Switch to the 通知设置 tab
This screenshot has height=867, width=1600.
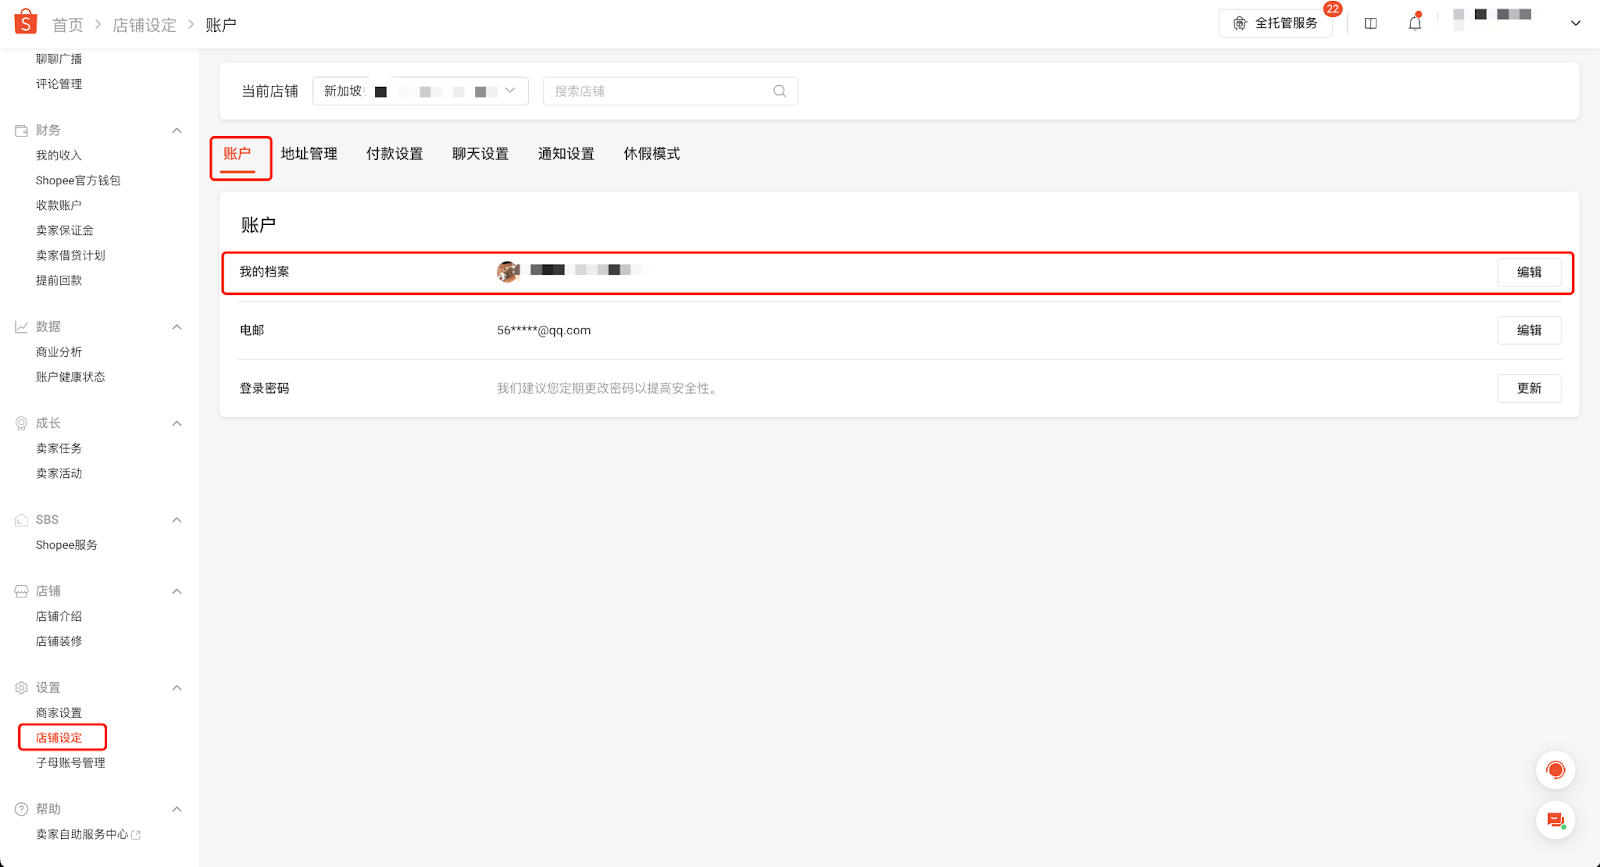567,154
